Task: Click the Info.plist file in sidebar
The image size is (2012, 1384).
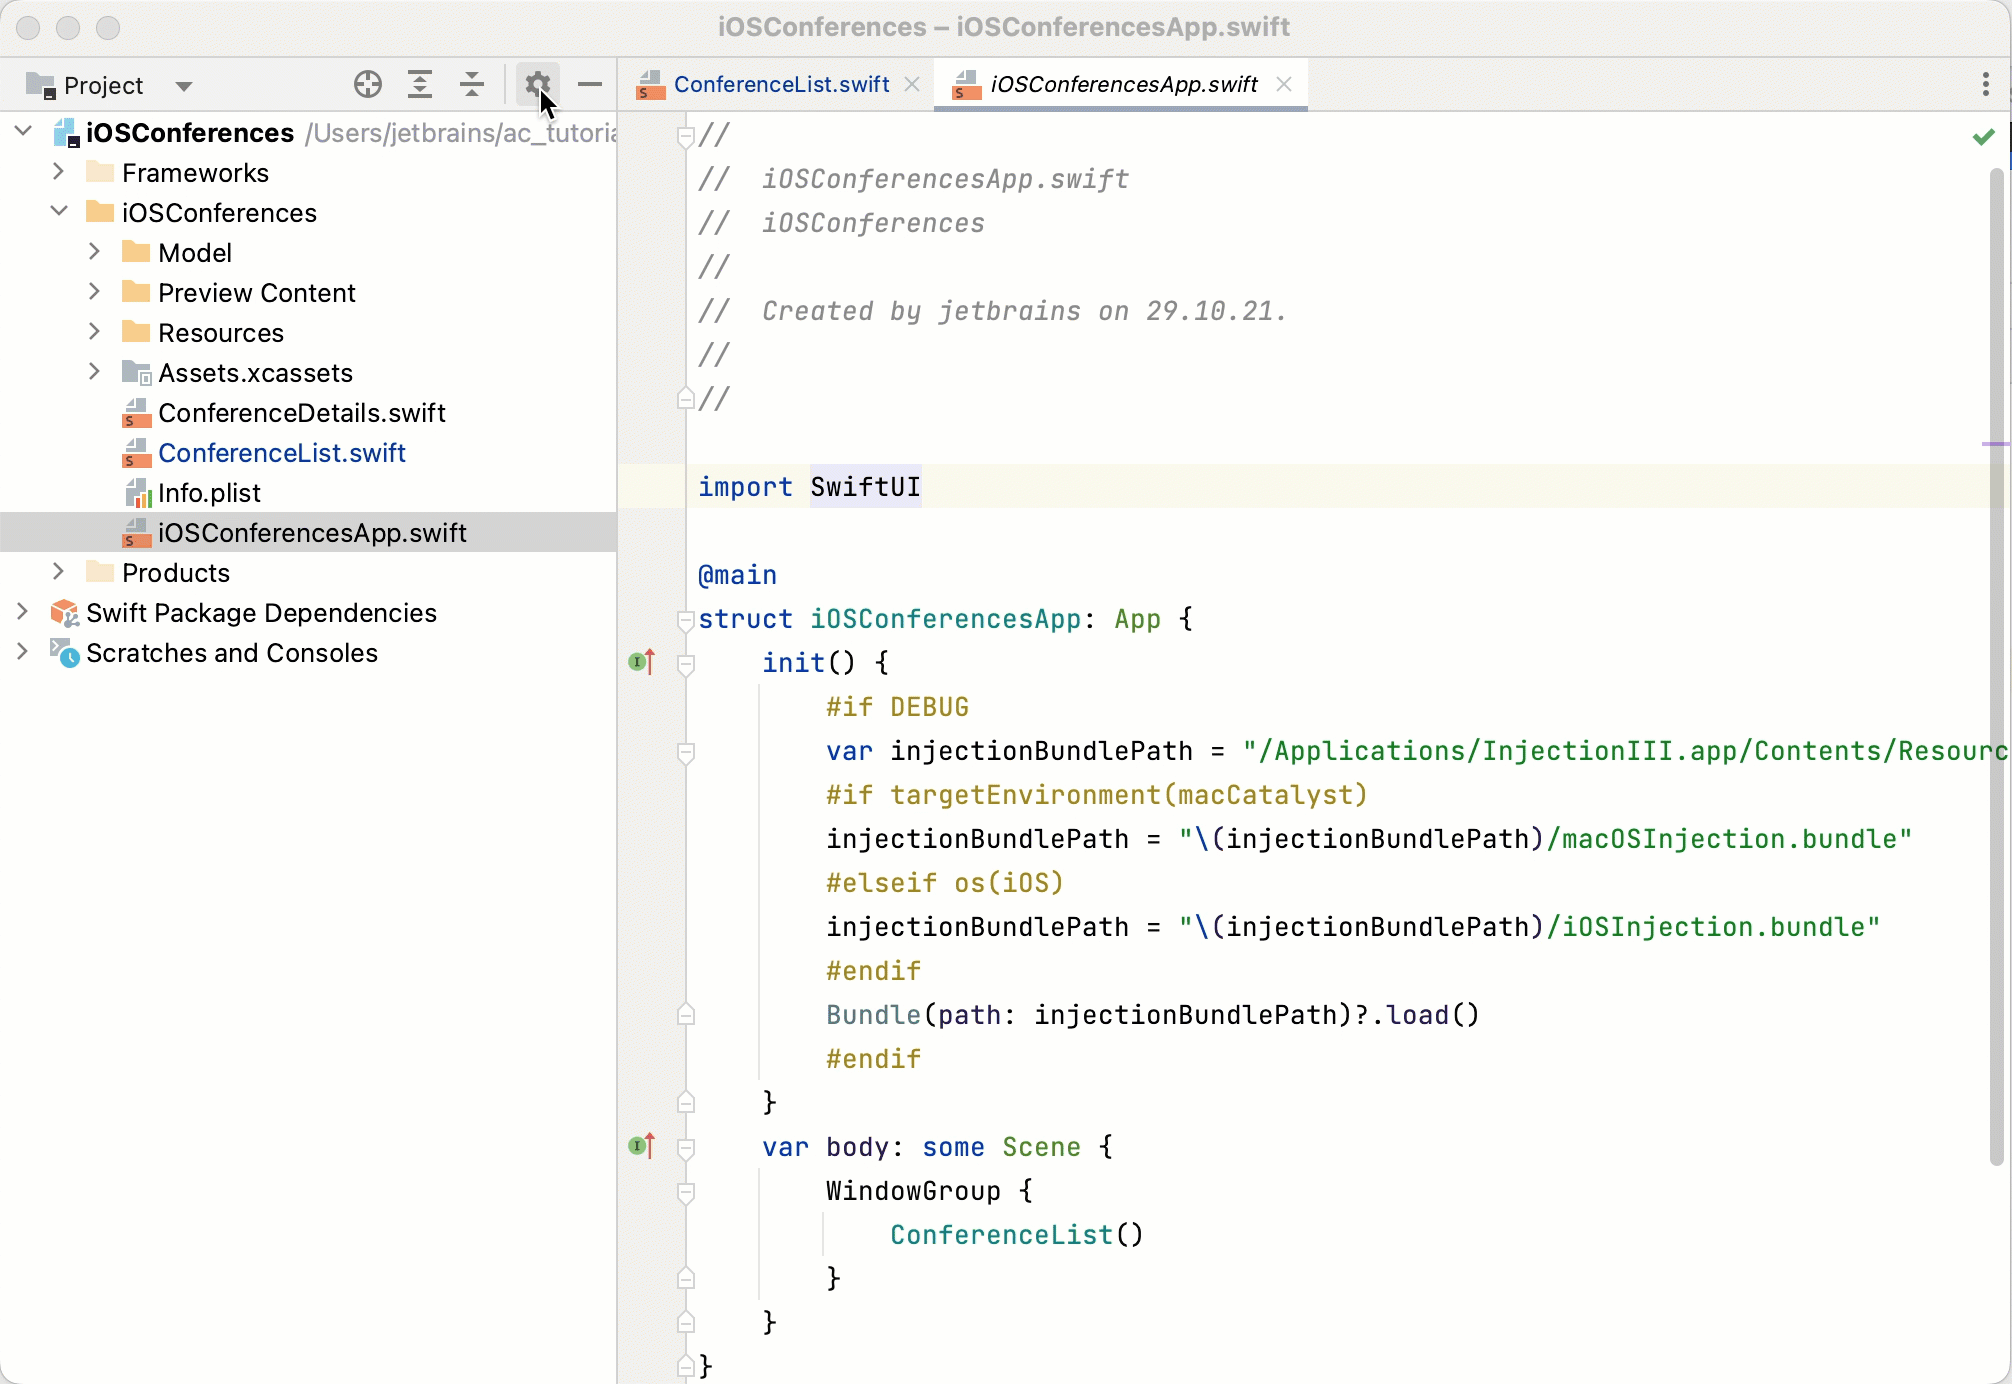Action: point(209,492)
